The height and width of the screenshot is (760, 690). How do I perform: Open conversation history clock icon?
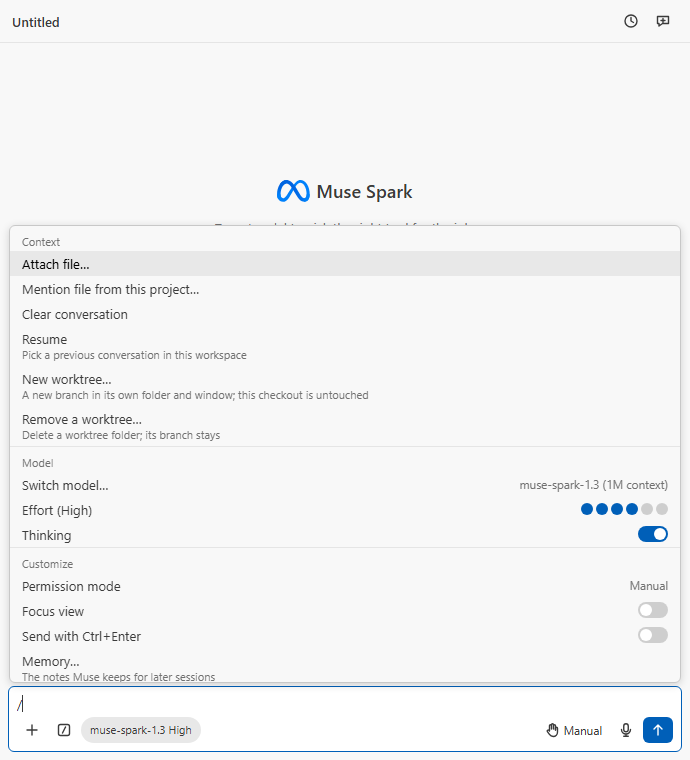tap(630, 21)
